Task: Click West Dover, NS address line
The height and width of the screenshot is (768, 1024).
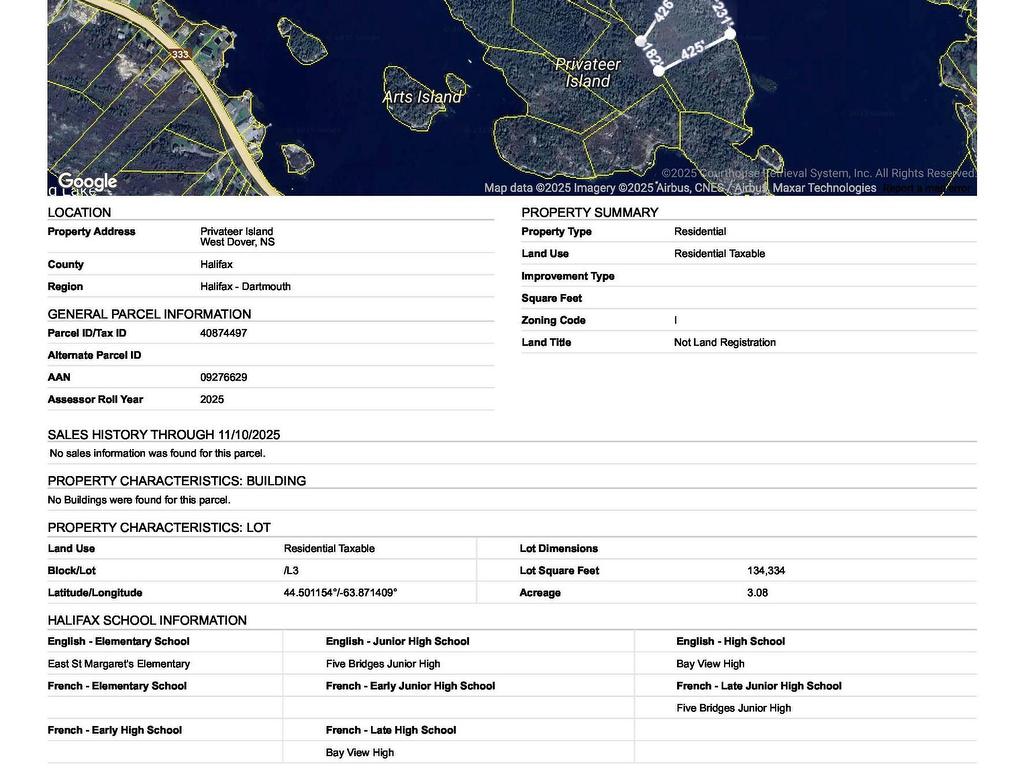Action: point(237,242)
